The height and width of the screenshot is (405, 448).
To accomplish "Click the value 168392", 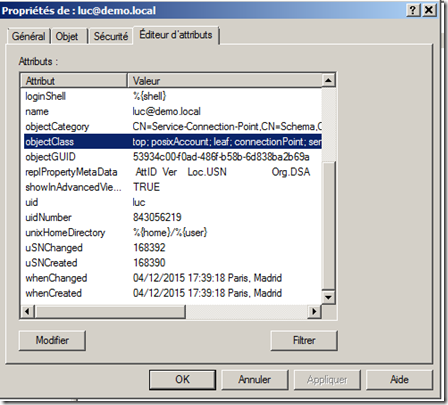I will 149,248.
